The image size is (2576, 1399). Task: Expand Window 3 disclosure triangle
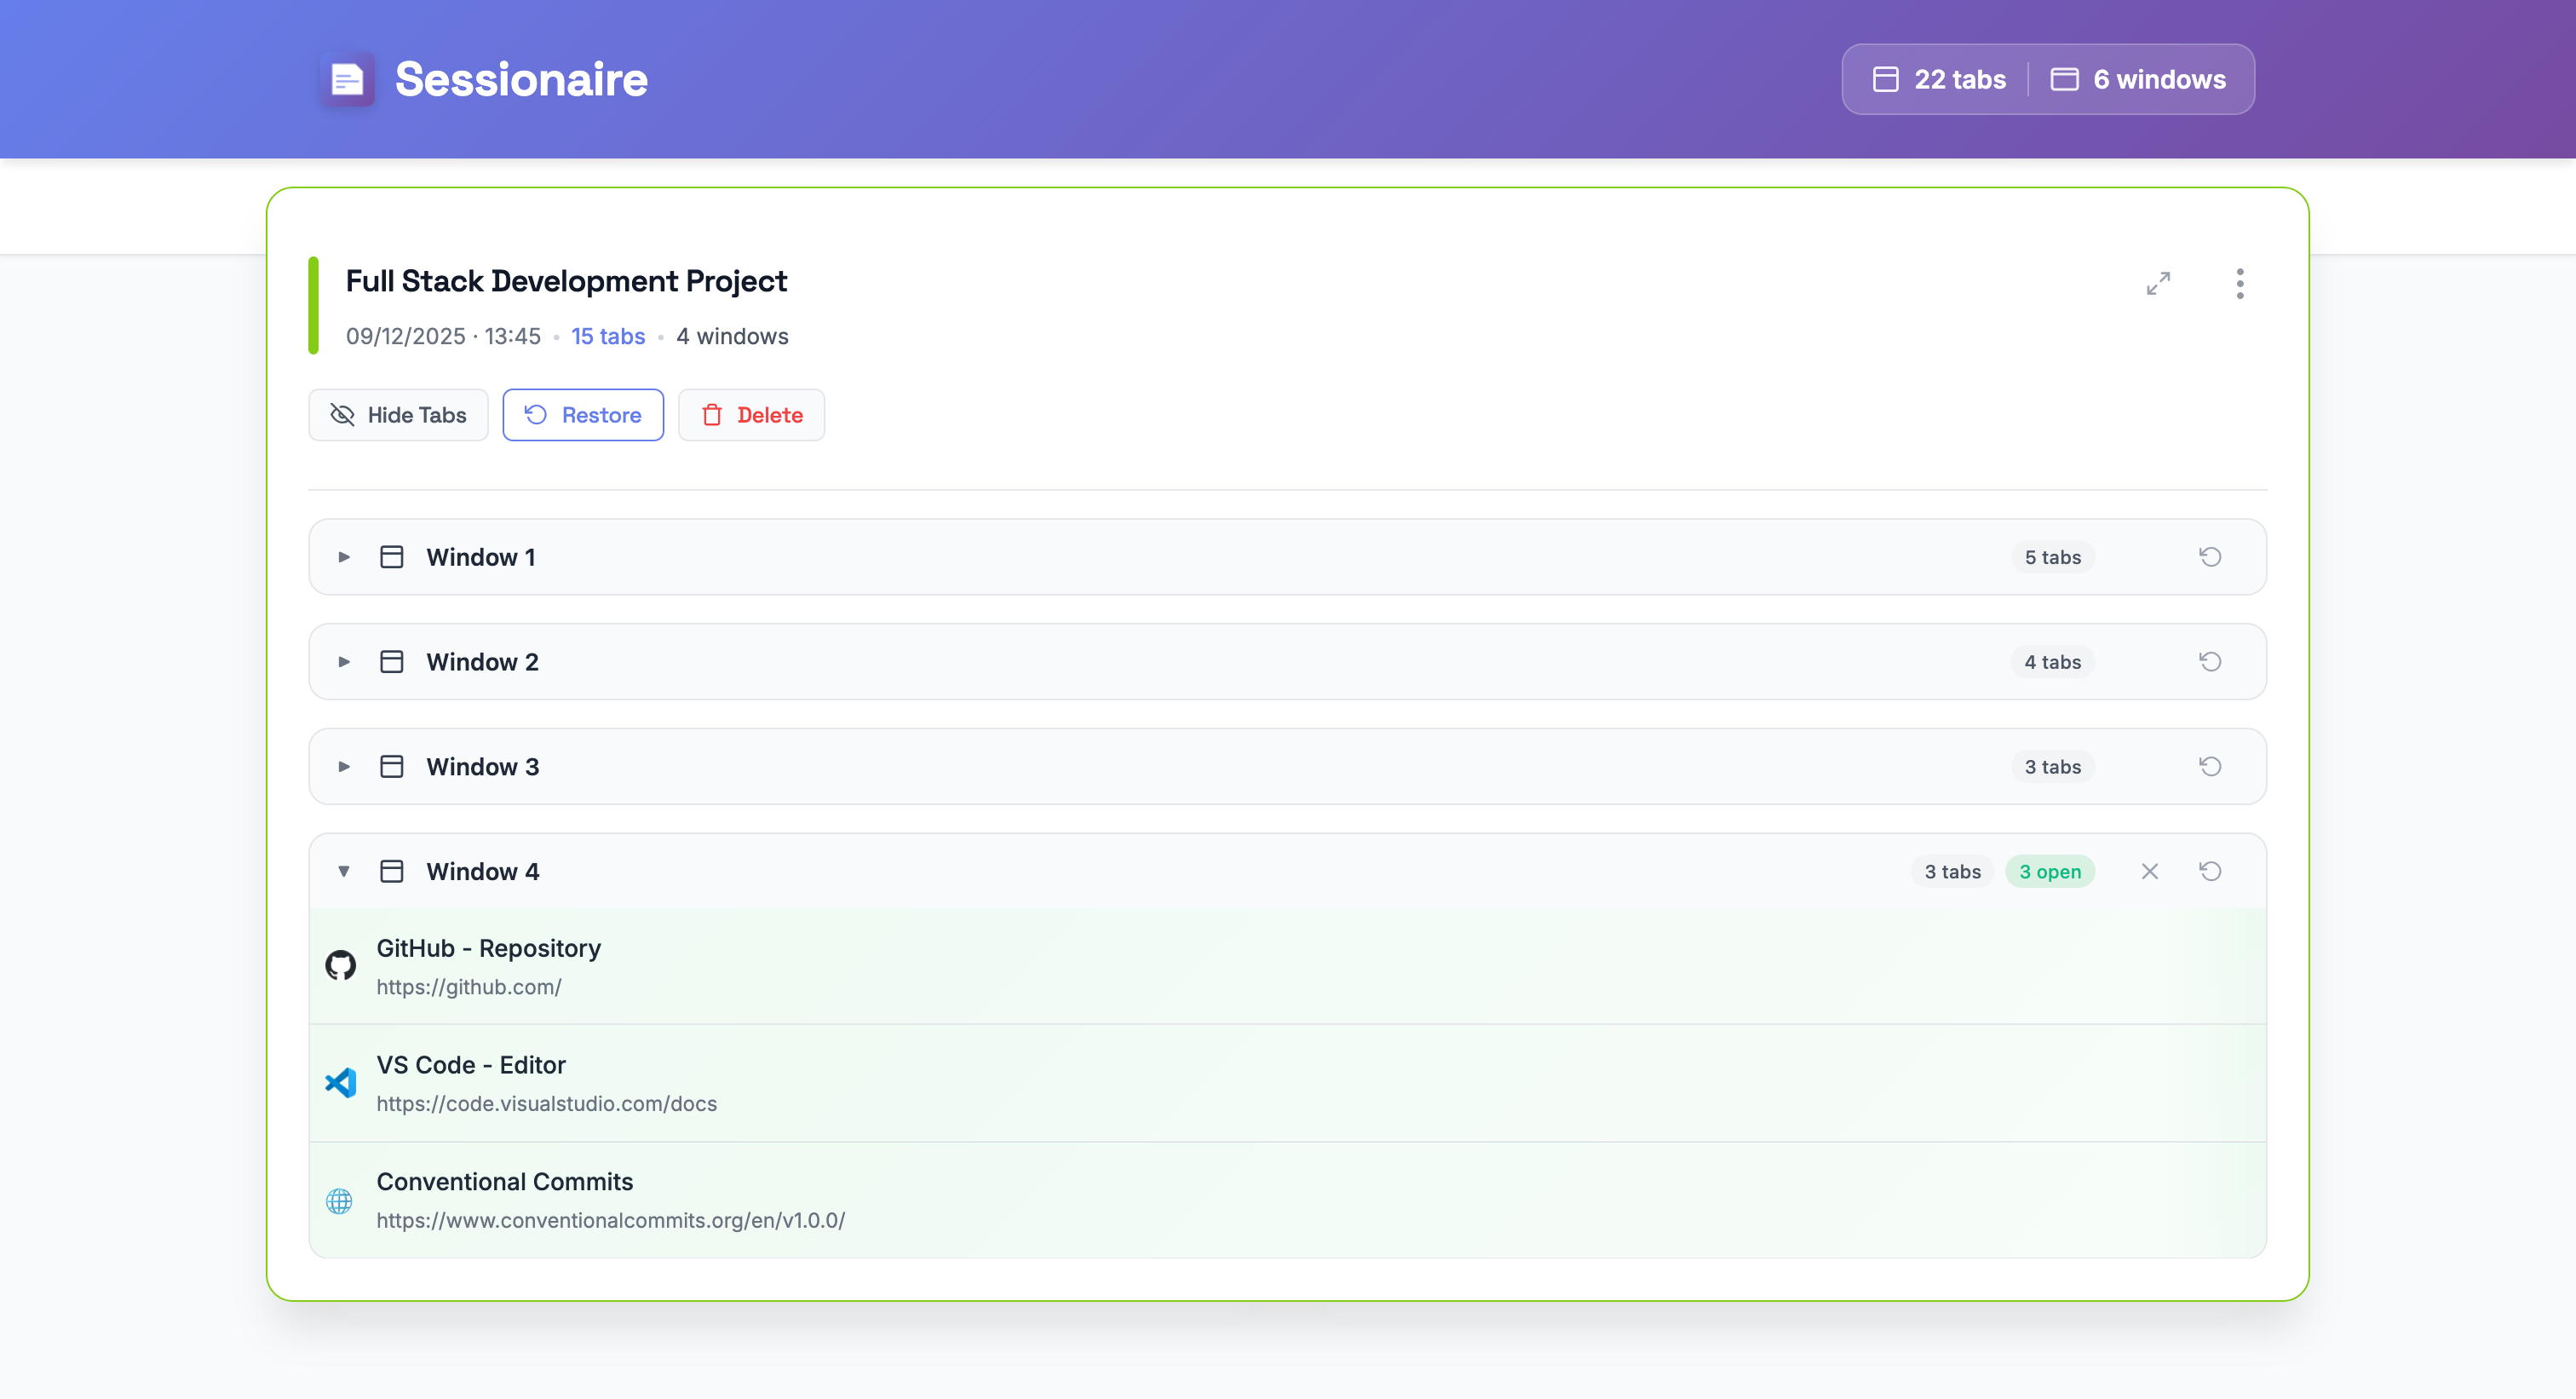click(x=343, y=767)
